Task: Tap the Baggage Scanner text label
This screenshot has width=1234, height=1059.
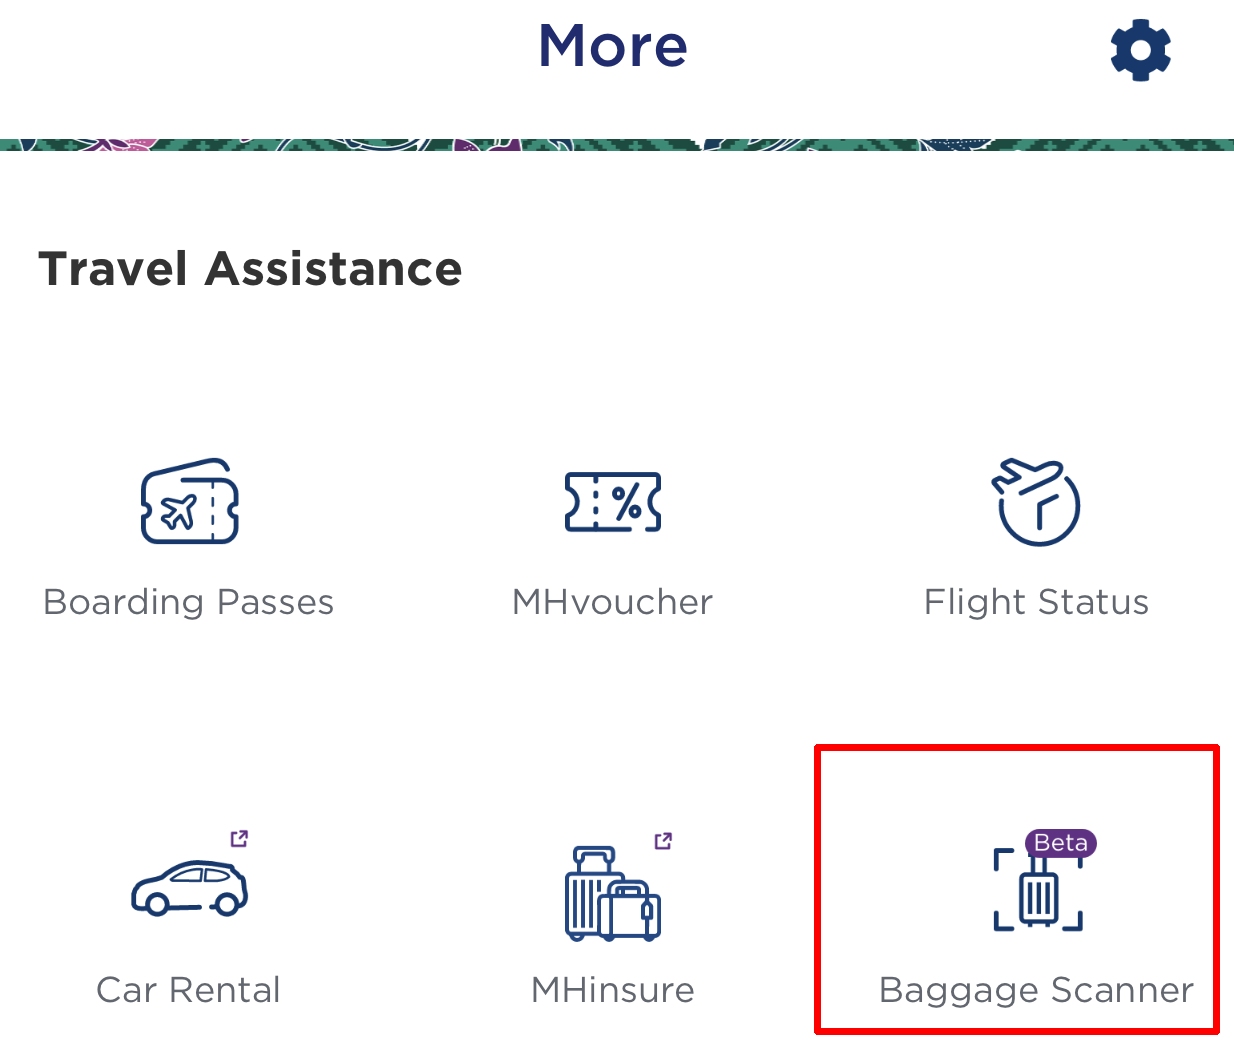Action: pyautogui.click(x=1036, y=990)
